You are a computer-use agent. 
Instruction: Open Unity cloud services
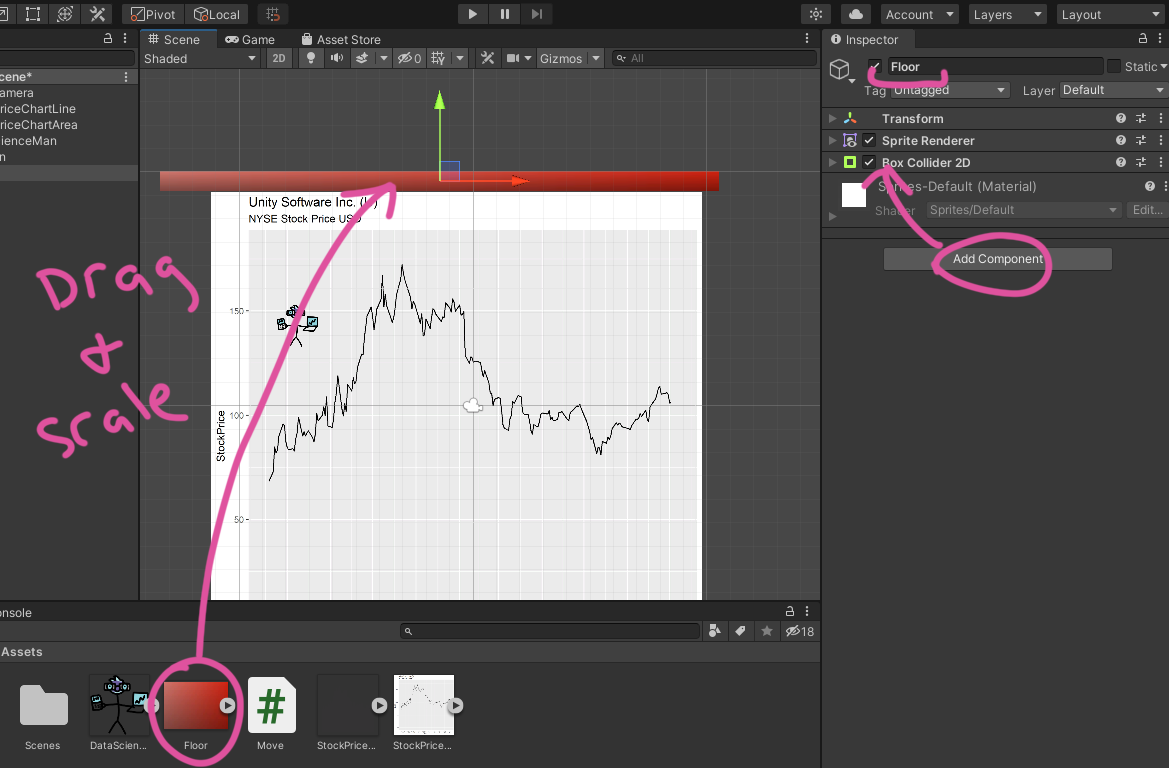856,14
